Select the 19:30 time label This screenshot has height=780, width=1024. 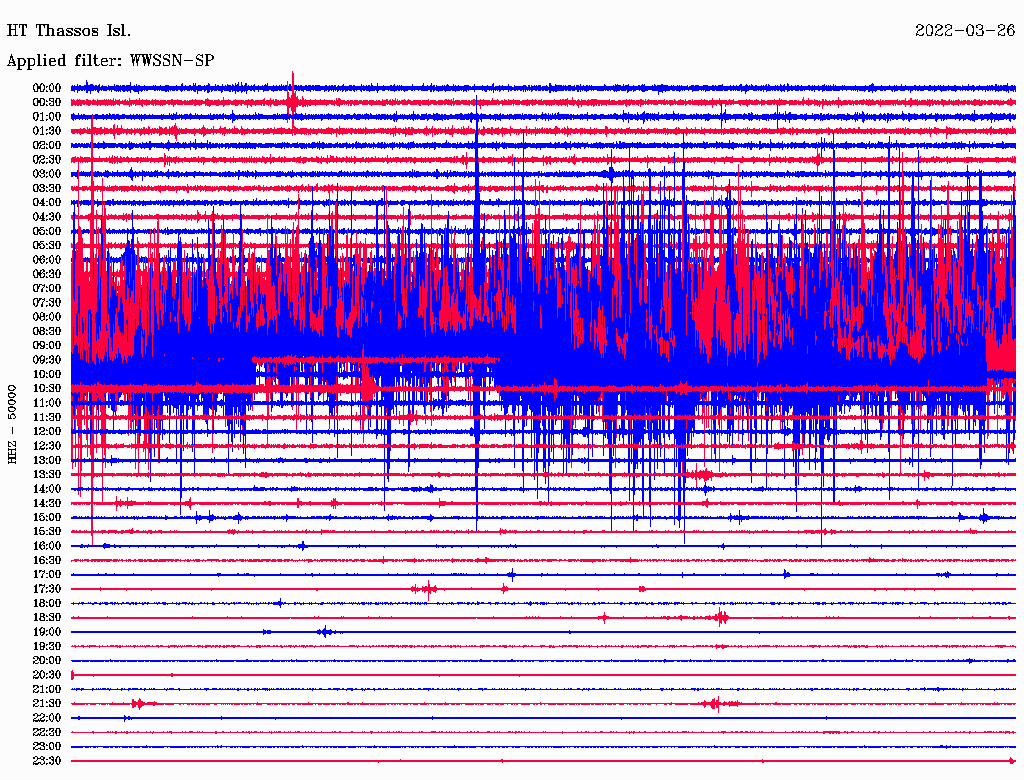click(x=47, y=646)
